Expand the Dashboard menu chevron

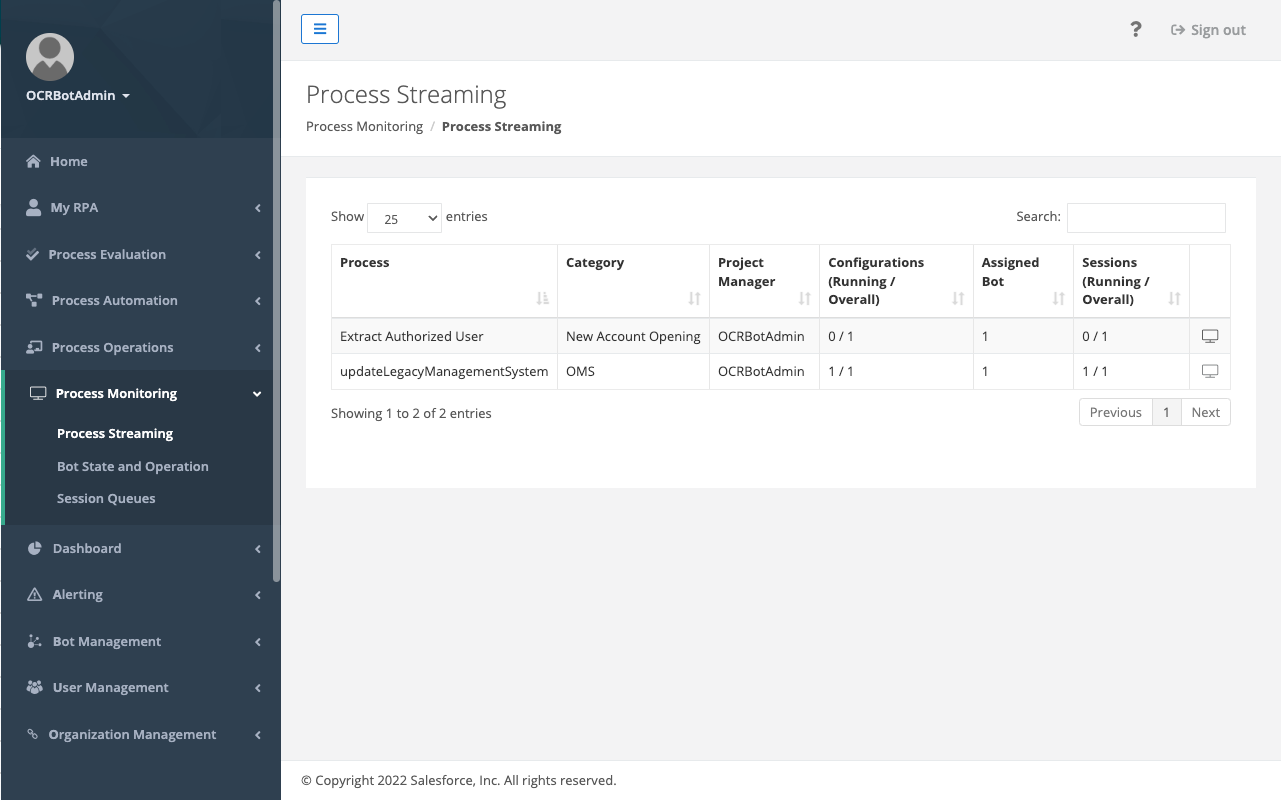click(x=258, y=549)
